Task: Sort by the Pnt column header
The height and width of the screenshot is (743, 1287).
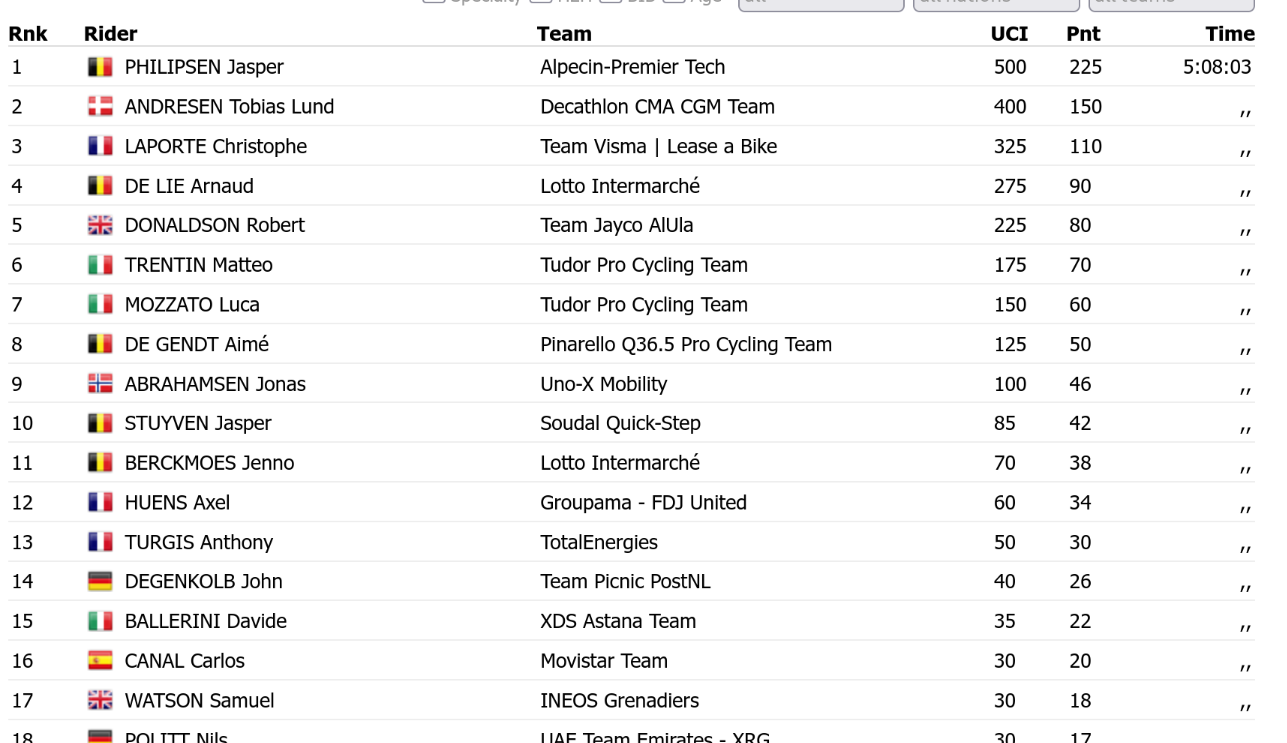Action: tap(1083, 34)
